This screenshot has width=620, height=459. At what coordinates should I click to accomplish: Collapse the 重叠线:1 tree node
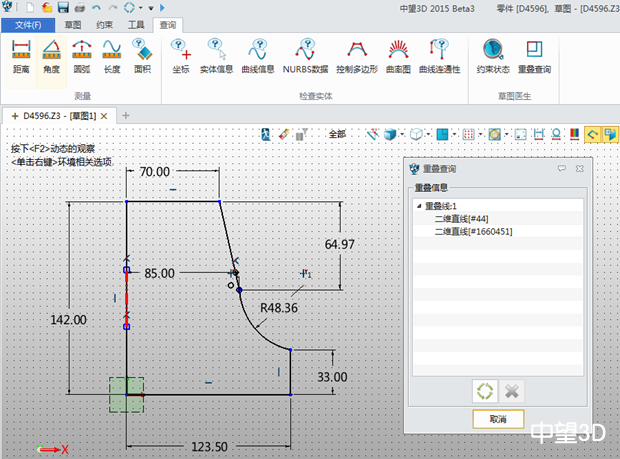[x=418, y=206]
